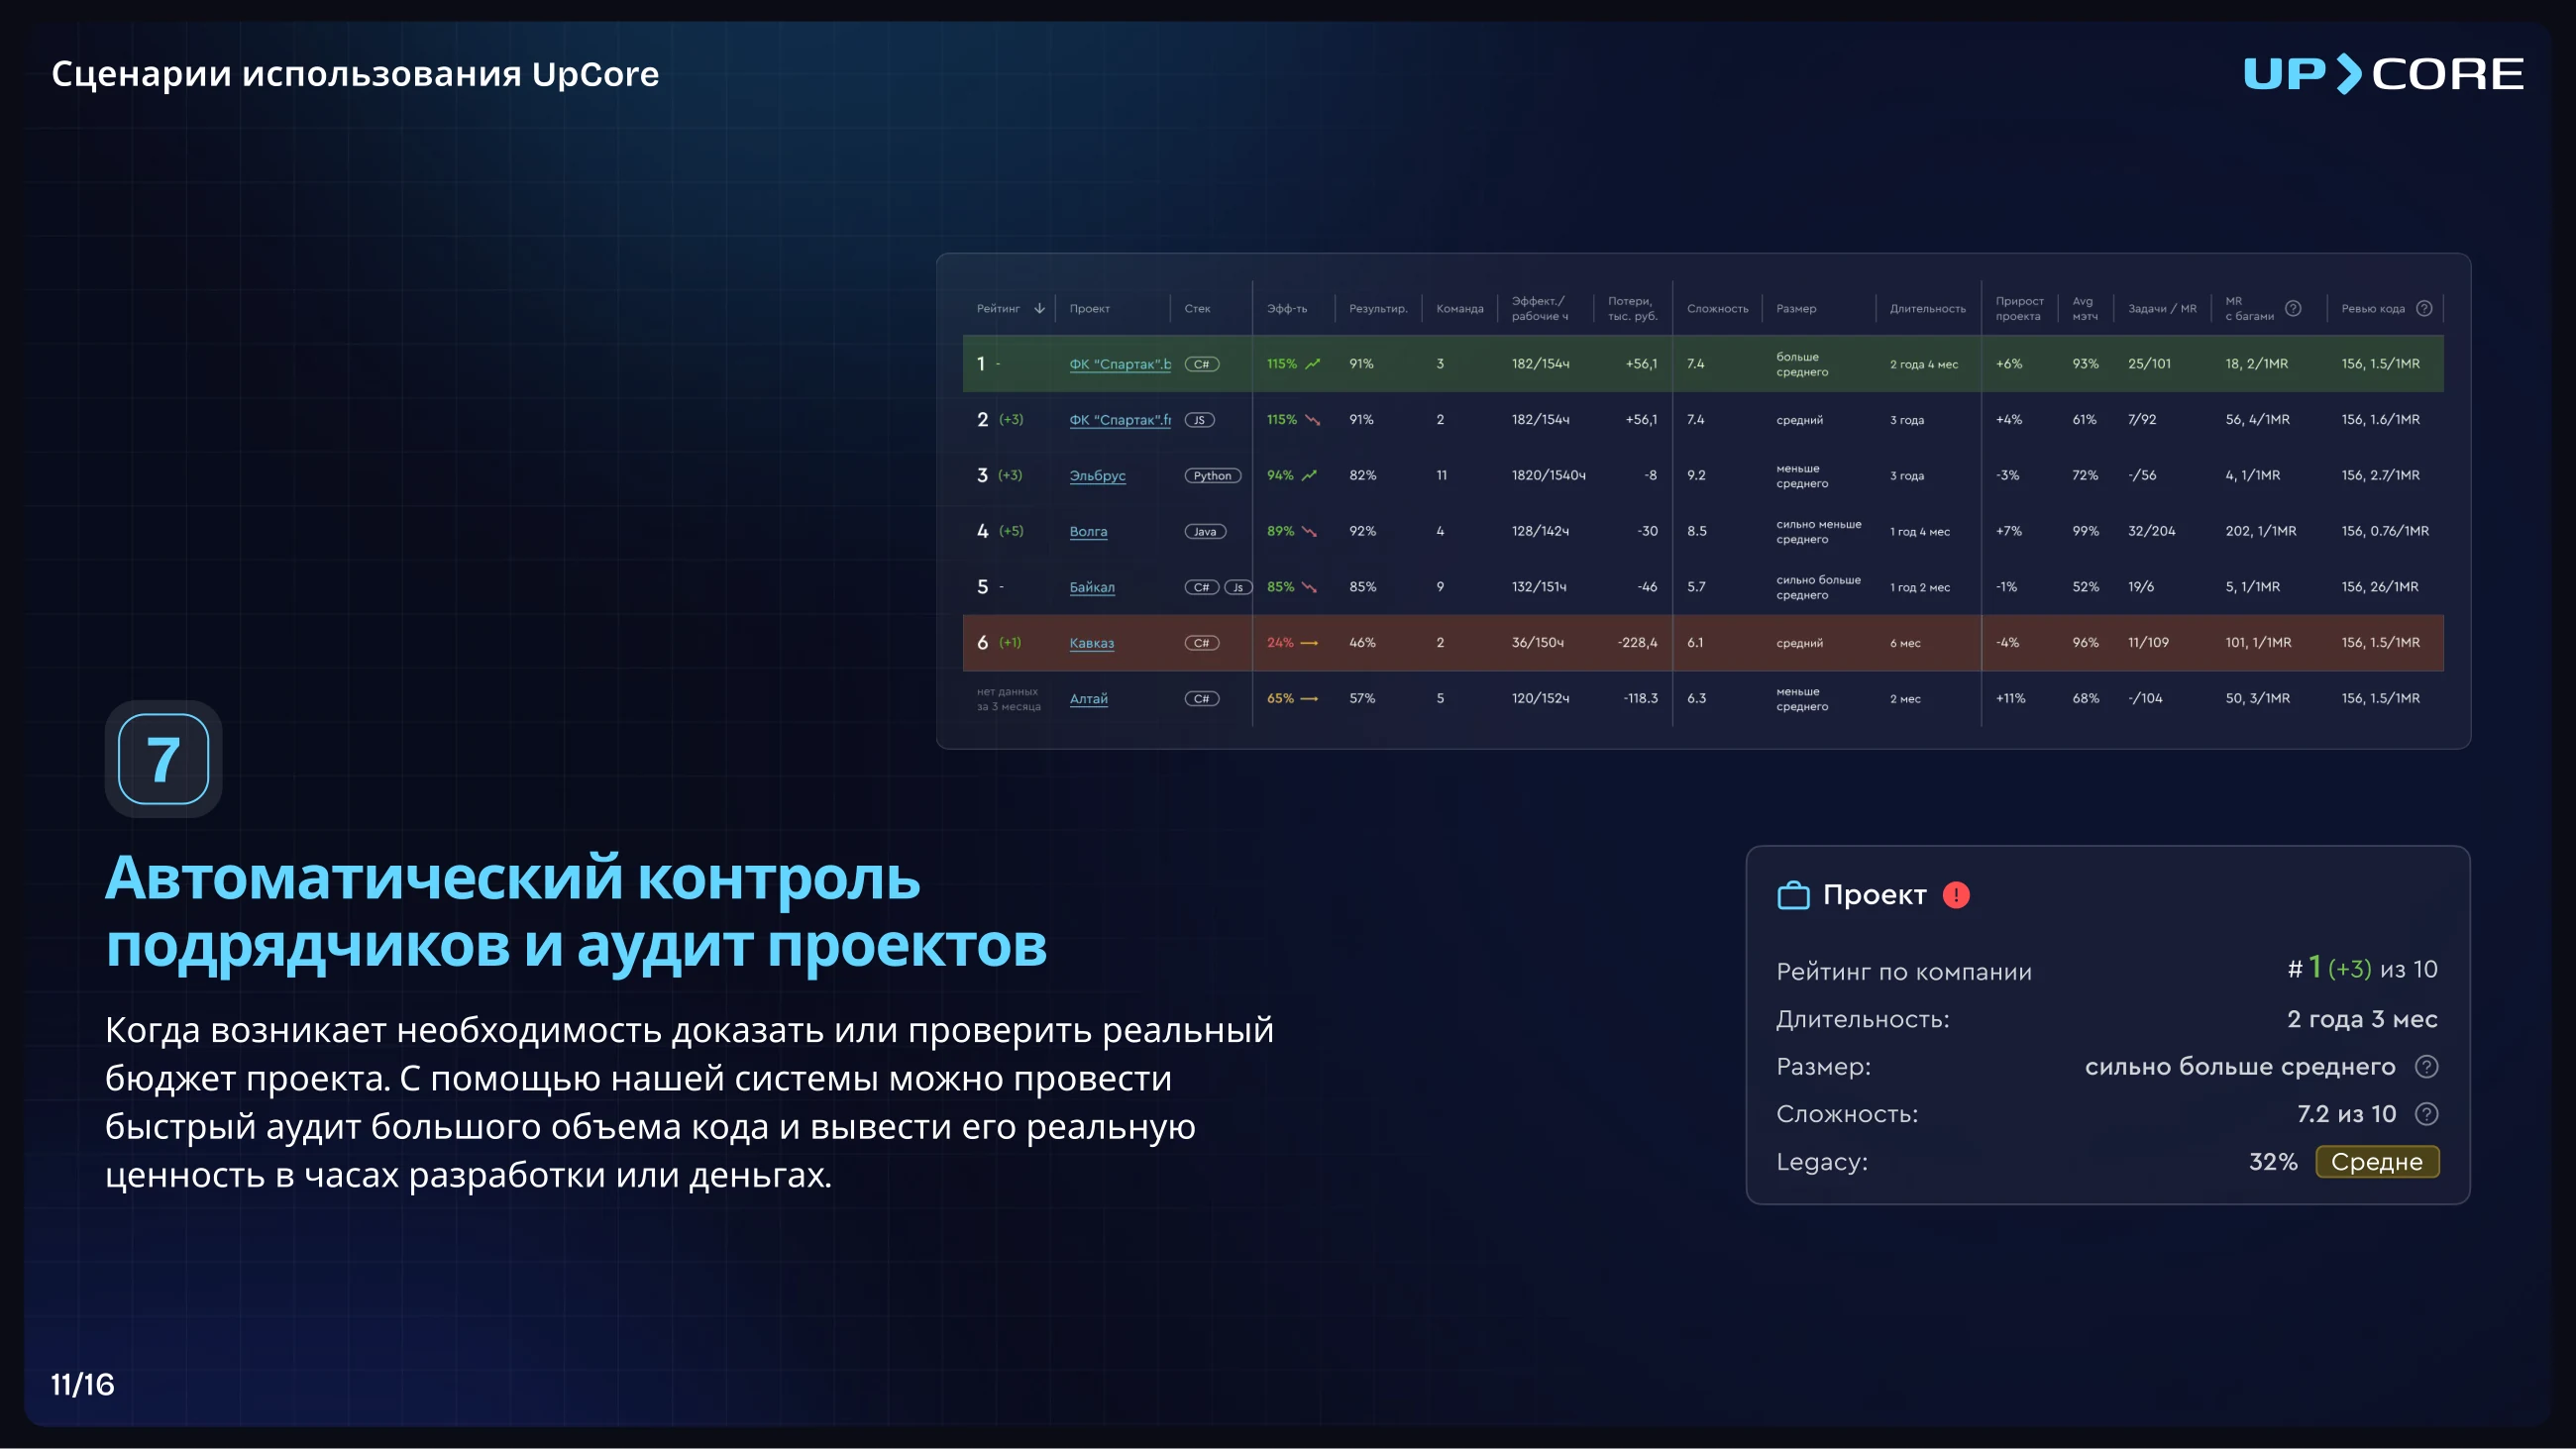The height and width of the screenshot is (1449, 2576).
Task: Click the Средне legacy badge
Action: (2377, 1162)
